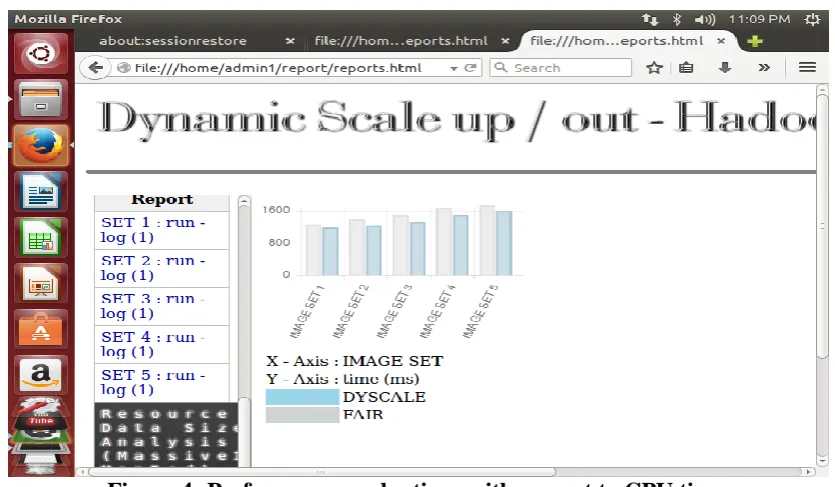Click the Report table header

click(162, 202)
